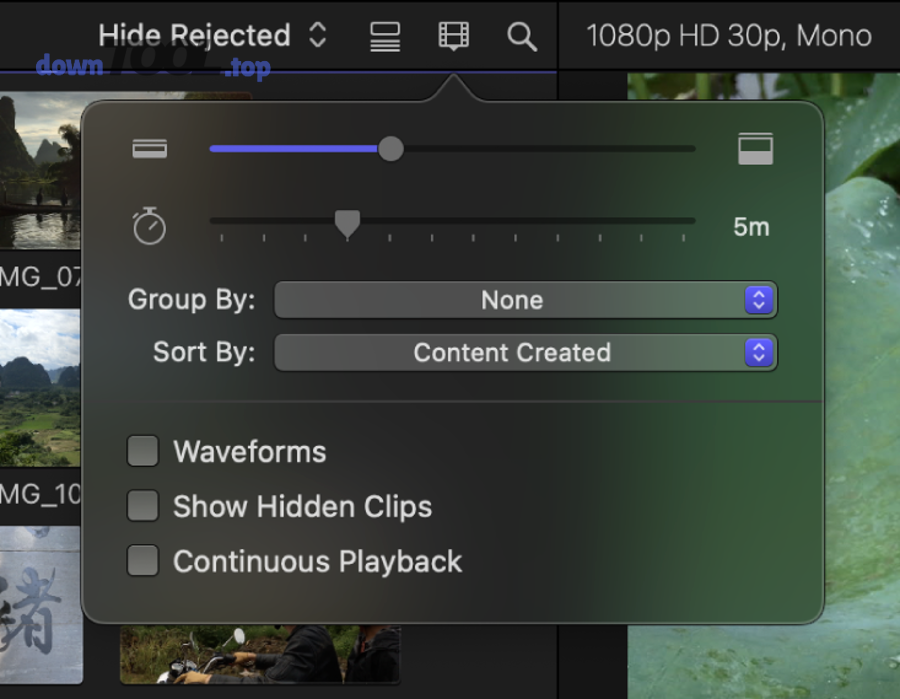Click the clip height slider handle
Screen dimensions: 900x699
pos(391,148)
